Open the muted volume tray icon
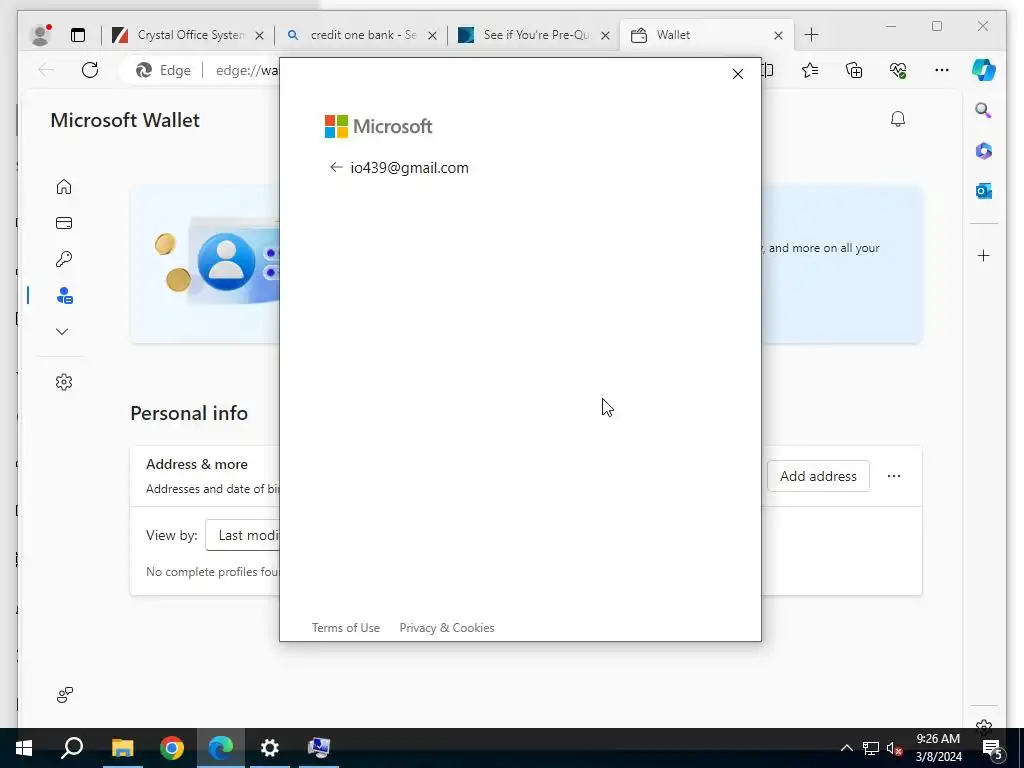 pos(895,748)
